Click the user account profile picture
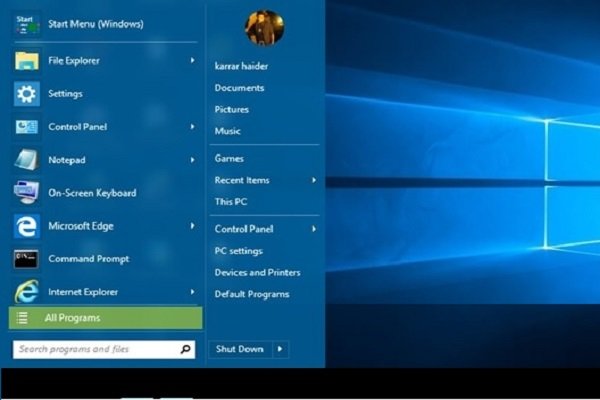Image resolution: width=600 pixels, height=400 pixels. point(264,28)
